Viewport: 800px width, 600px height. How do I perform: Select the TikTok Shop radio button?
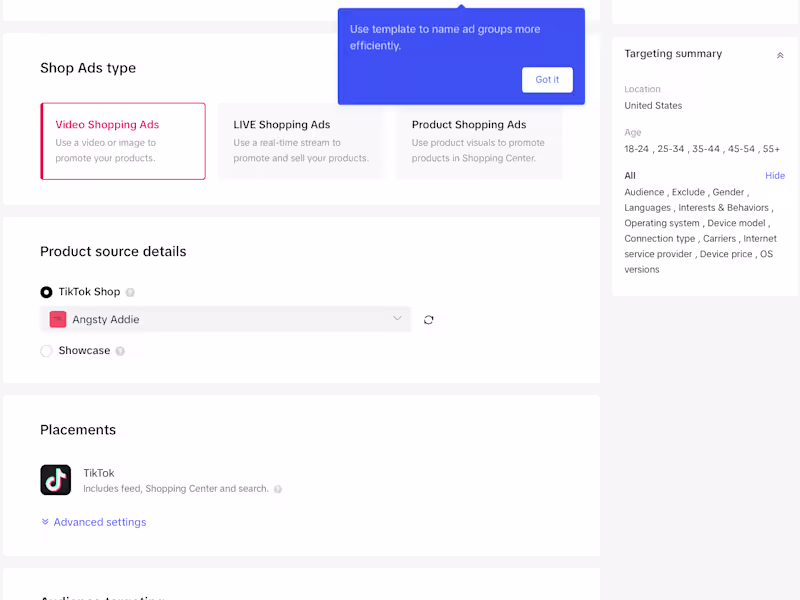(46, 292)
